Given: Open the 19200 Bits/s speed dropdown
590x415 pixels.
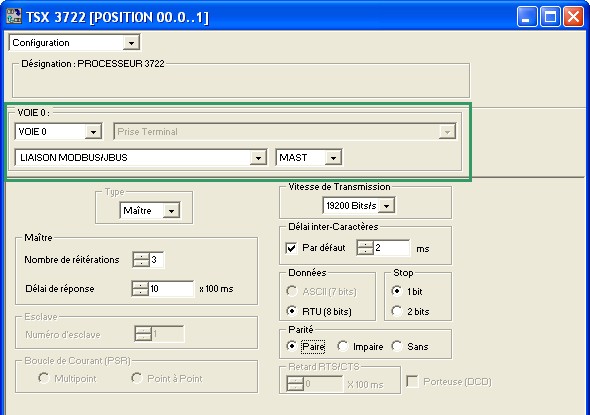Looking at the screenshot, I should [x=386, y=206].
